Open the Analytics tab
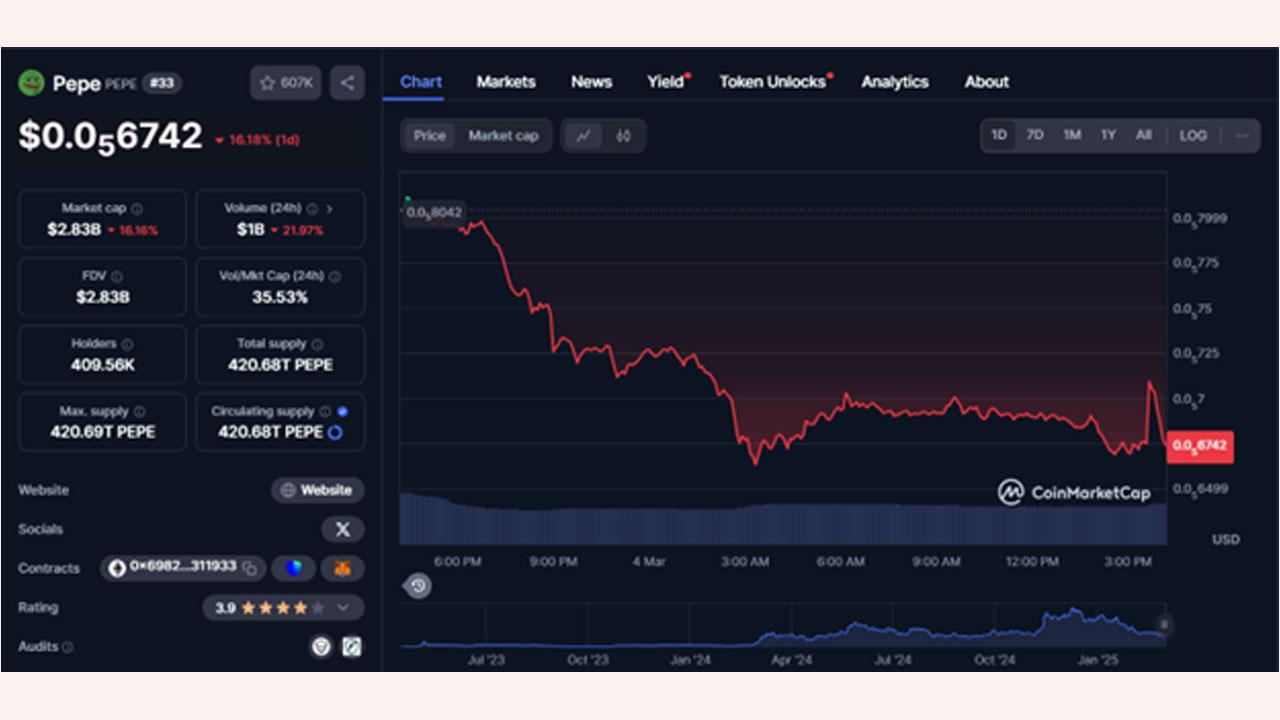 895,82
